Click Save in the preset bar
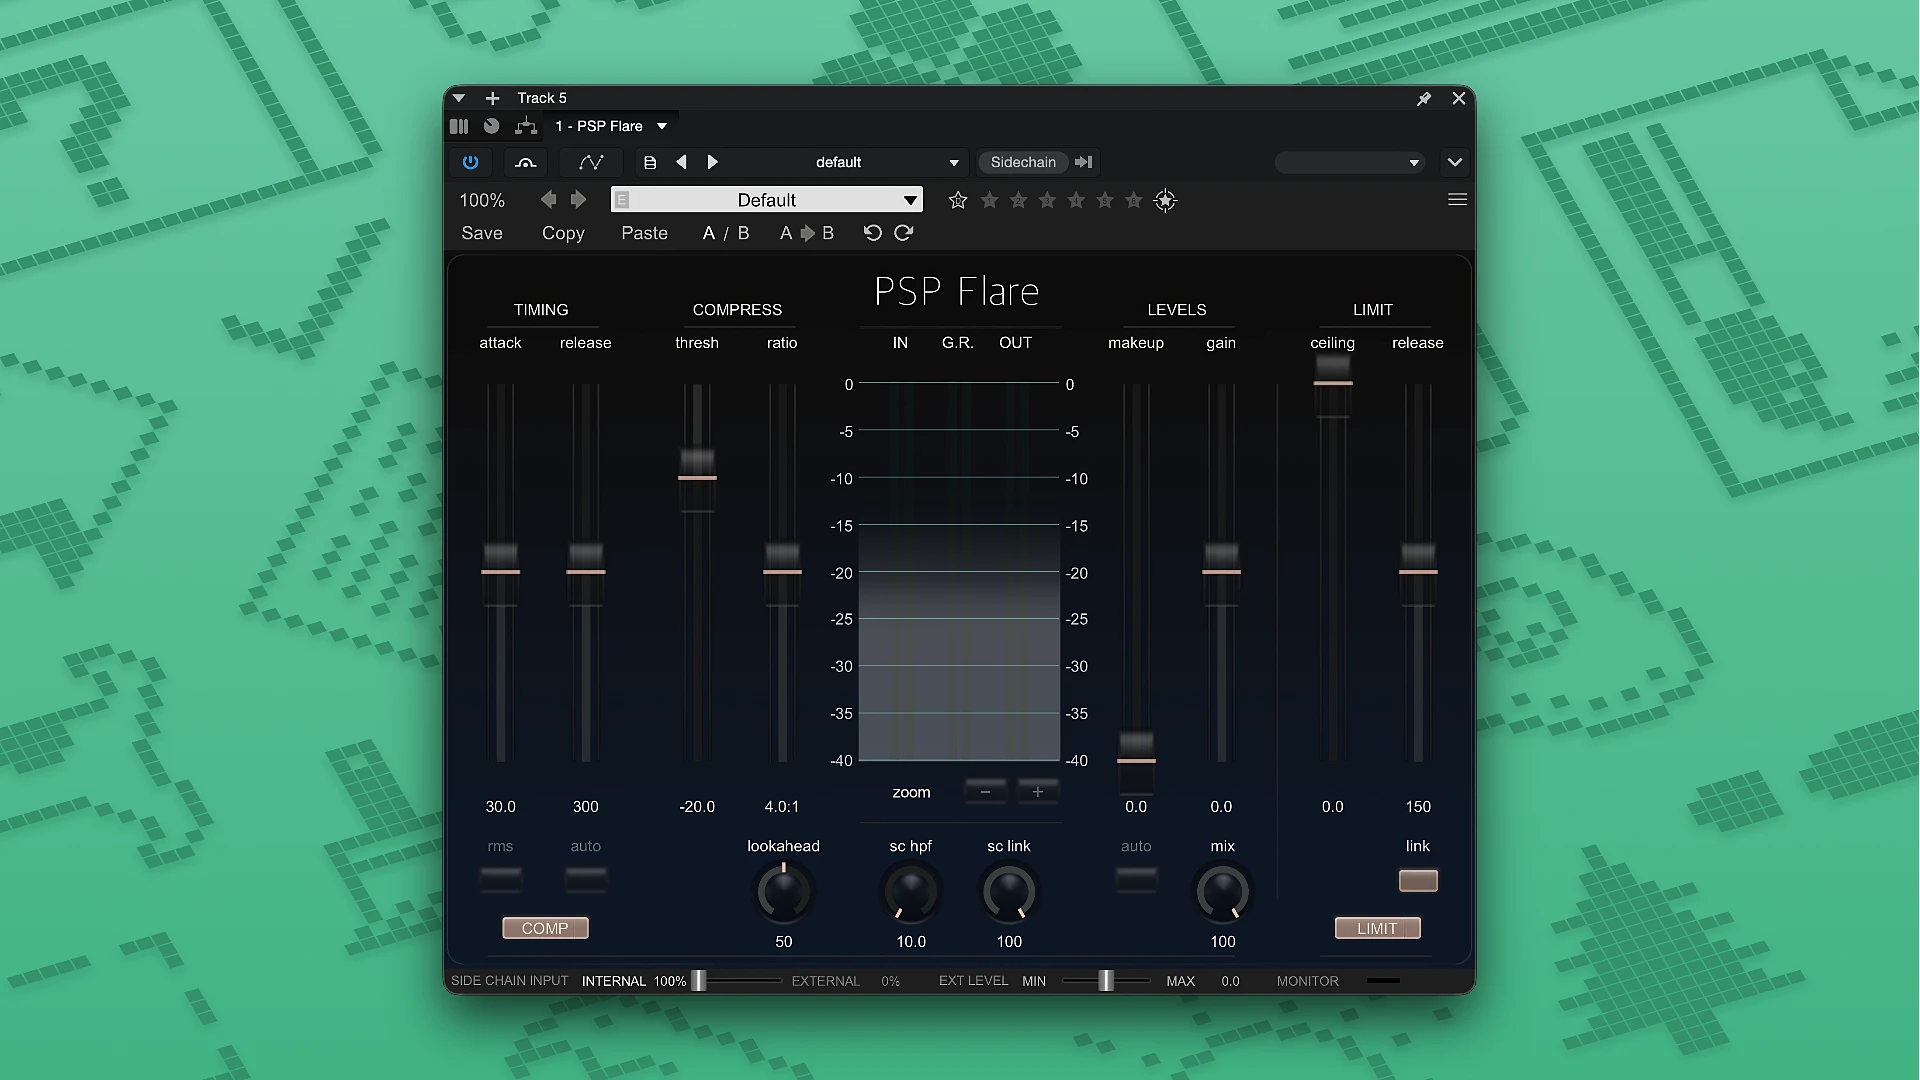Screen dimensions: 1920x1080 pos(482,233)
